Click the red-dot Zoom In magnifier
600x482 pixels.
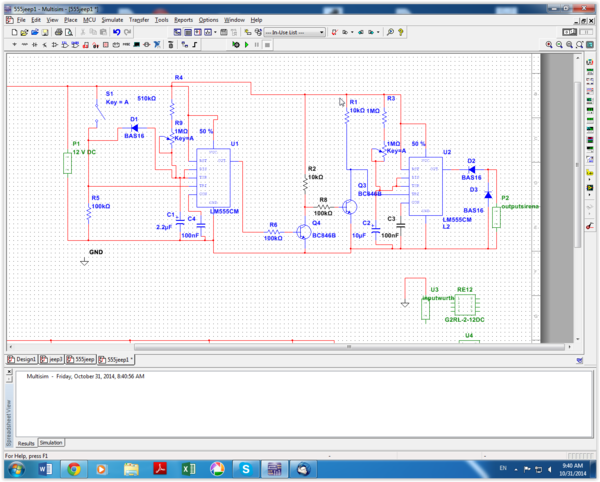click(549, 45)
